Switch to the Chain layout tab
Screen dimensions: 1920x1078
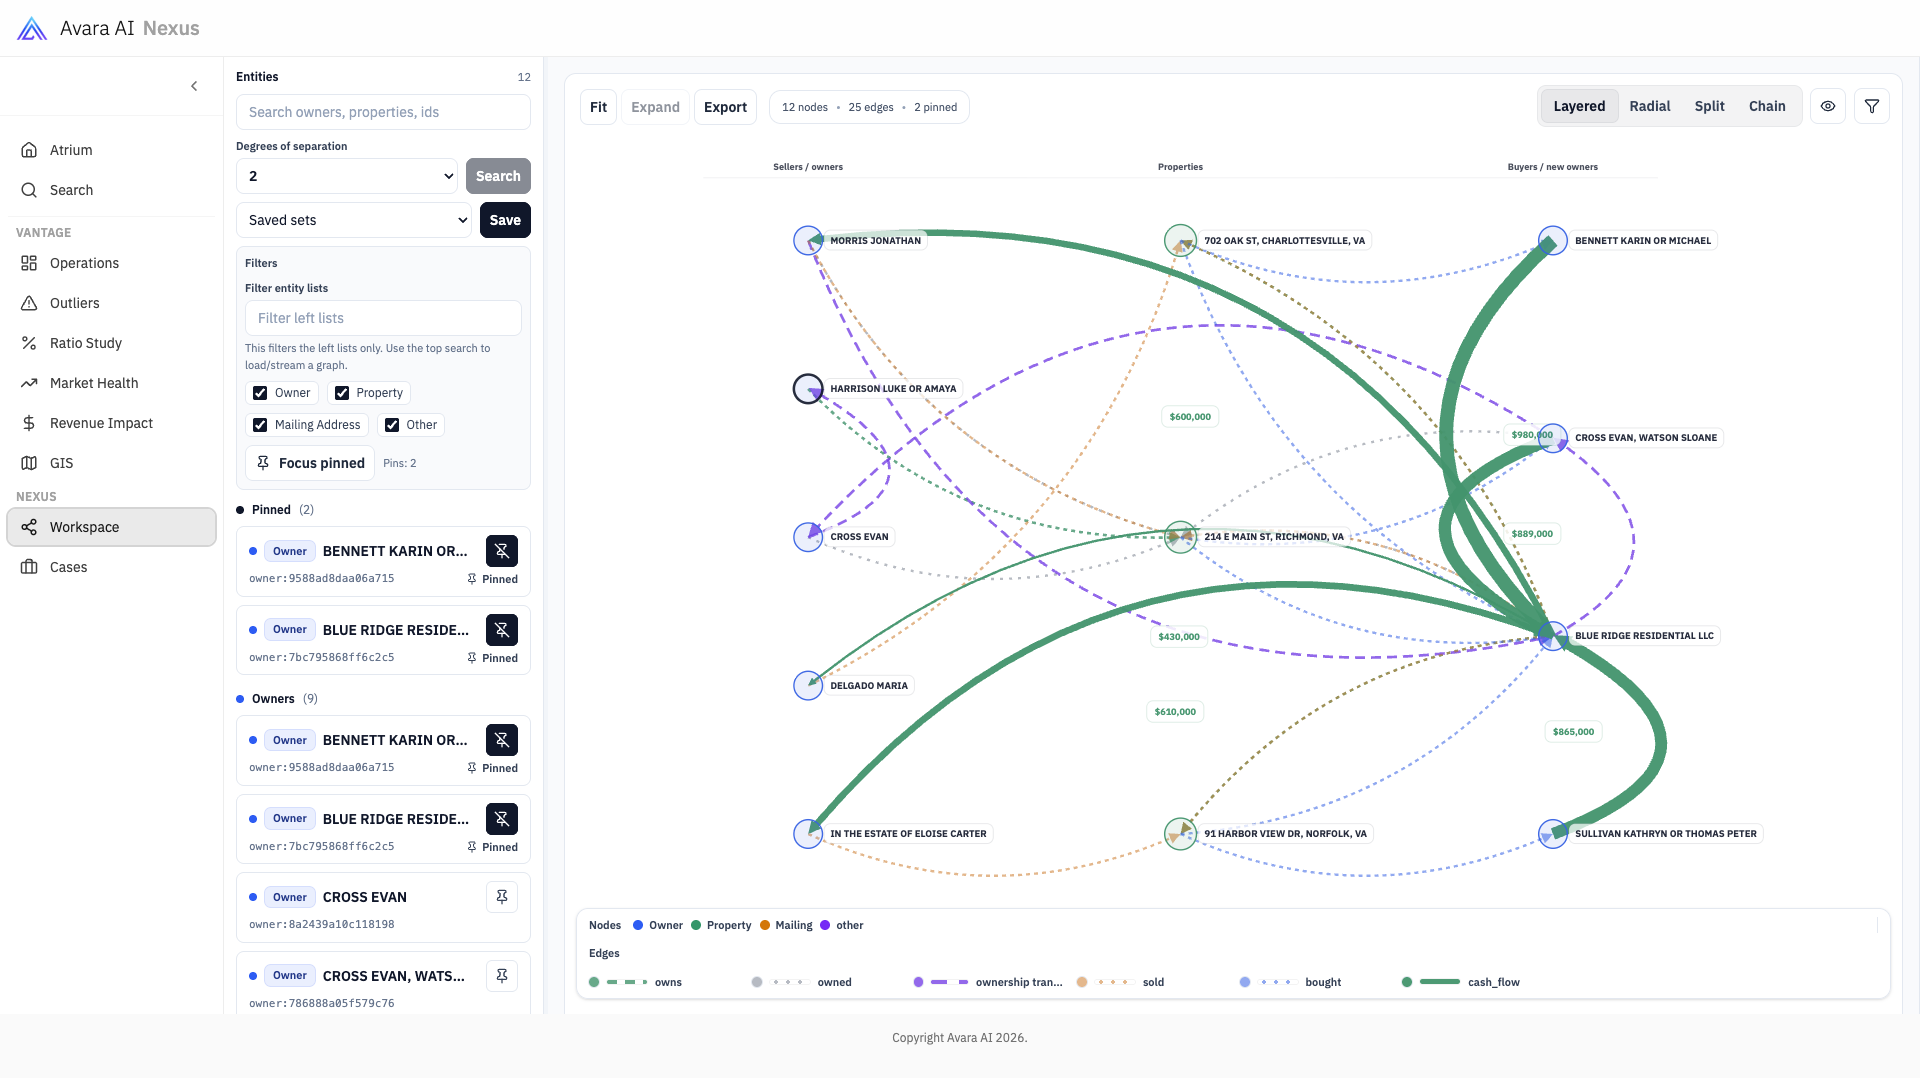(1766, 106)
